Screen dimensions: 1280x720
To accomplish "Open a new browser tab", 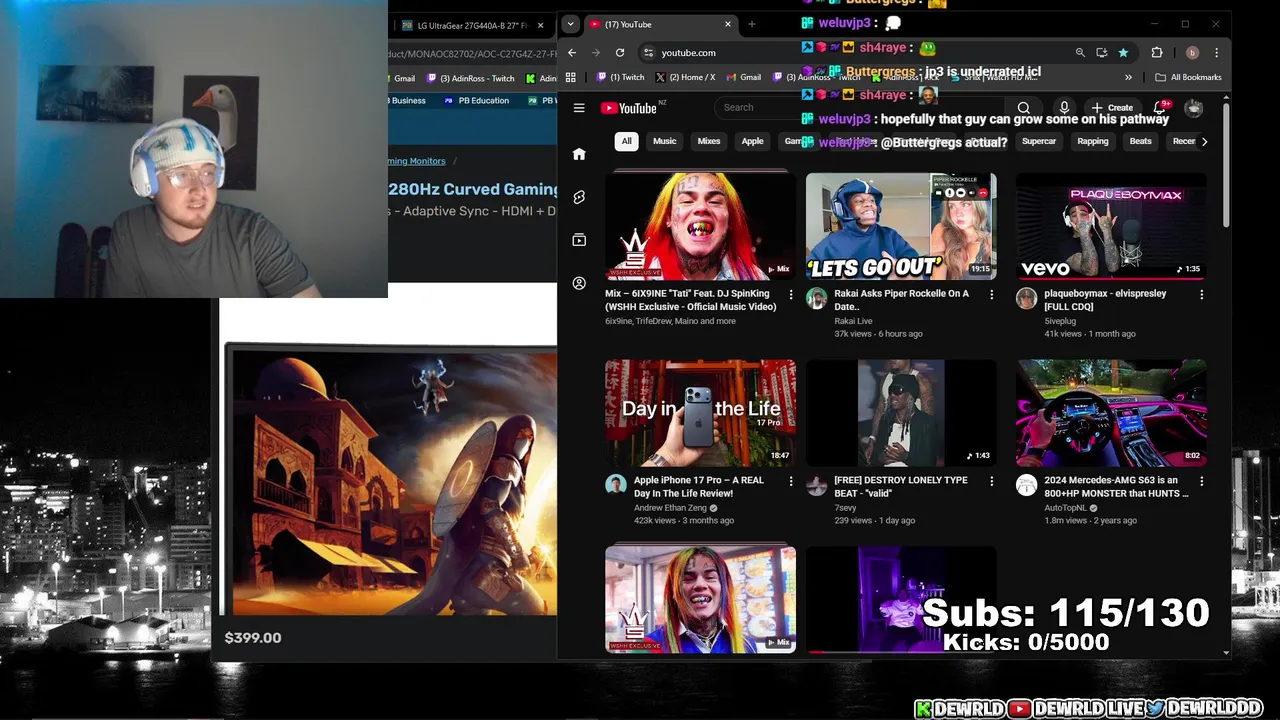I will [751, 24].
